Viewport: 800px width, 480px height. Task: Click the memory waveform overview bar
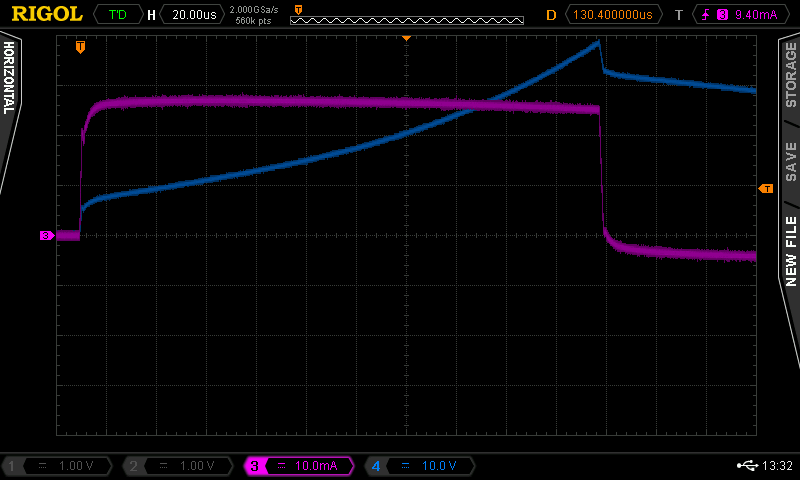[x=406, y=19]
